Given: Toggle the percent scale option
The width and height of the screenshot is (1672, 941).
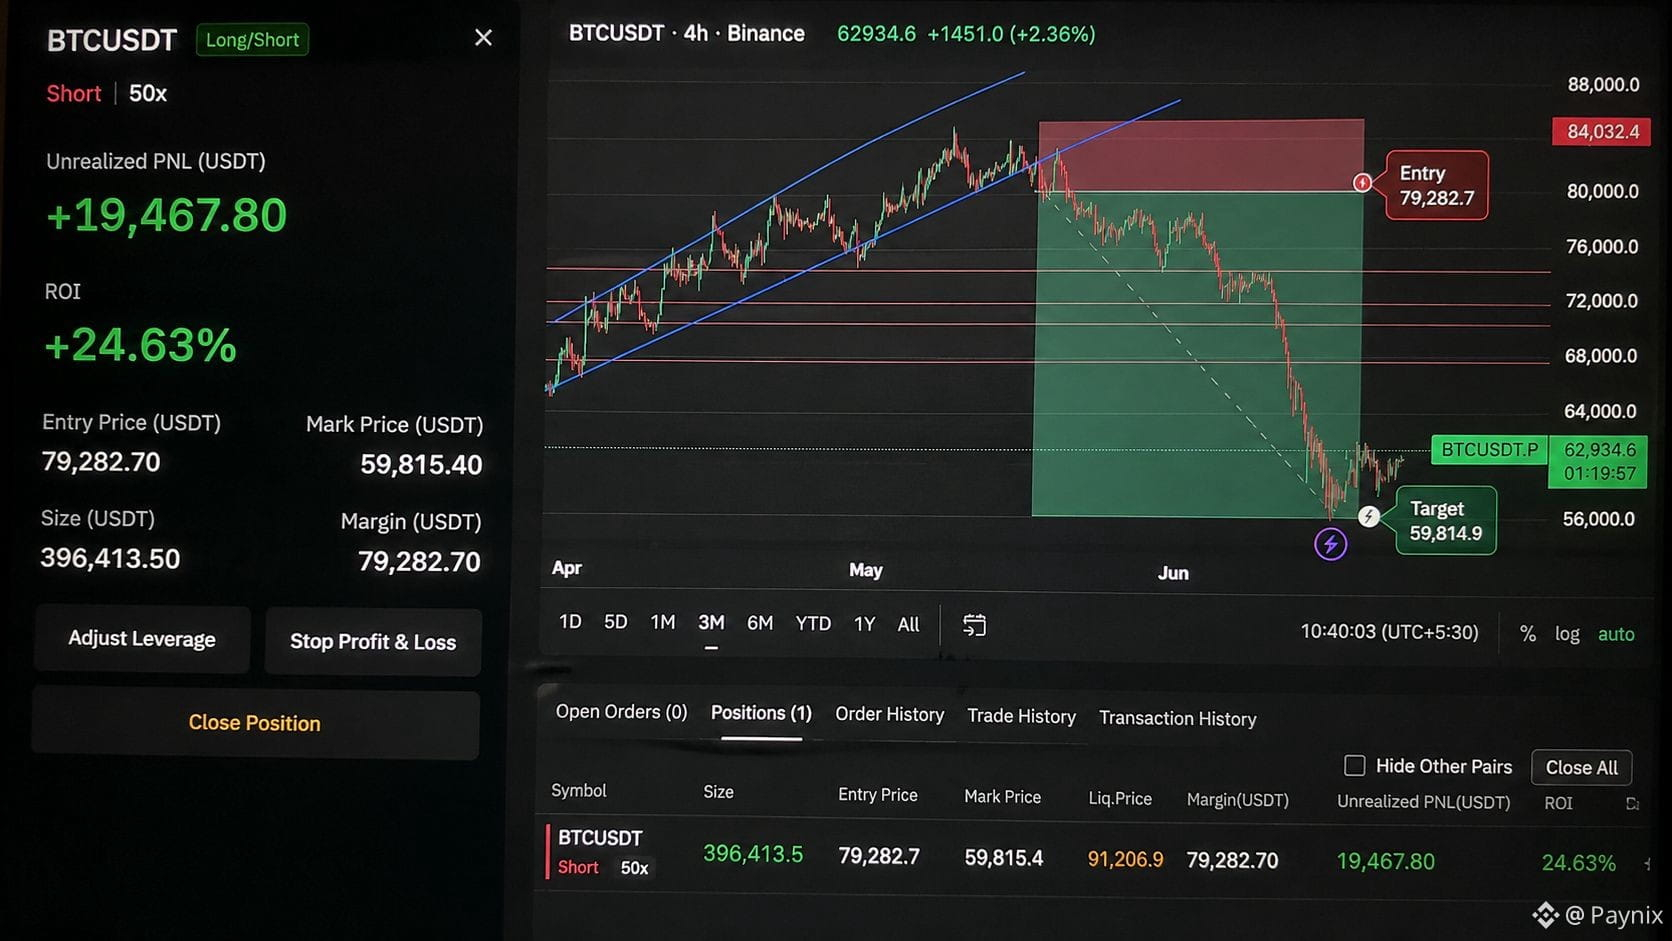Looking at the screenshot, I should (x=1528, y=634).
